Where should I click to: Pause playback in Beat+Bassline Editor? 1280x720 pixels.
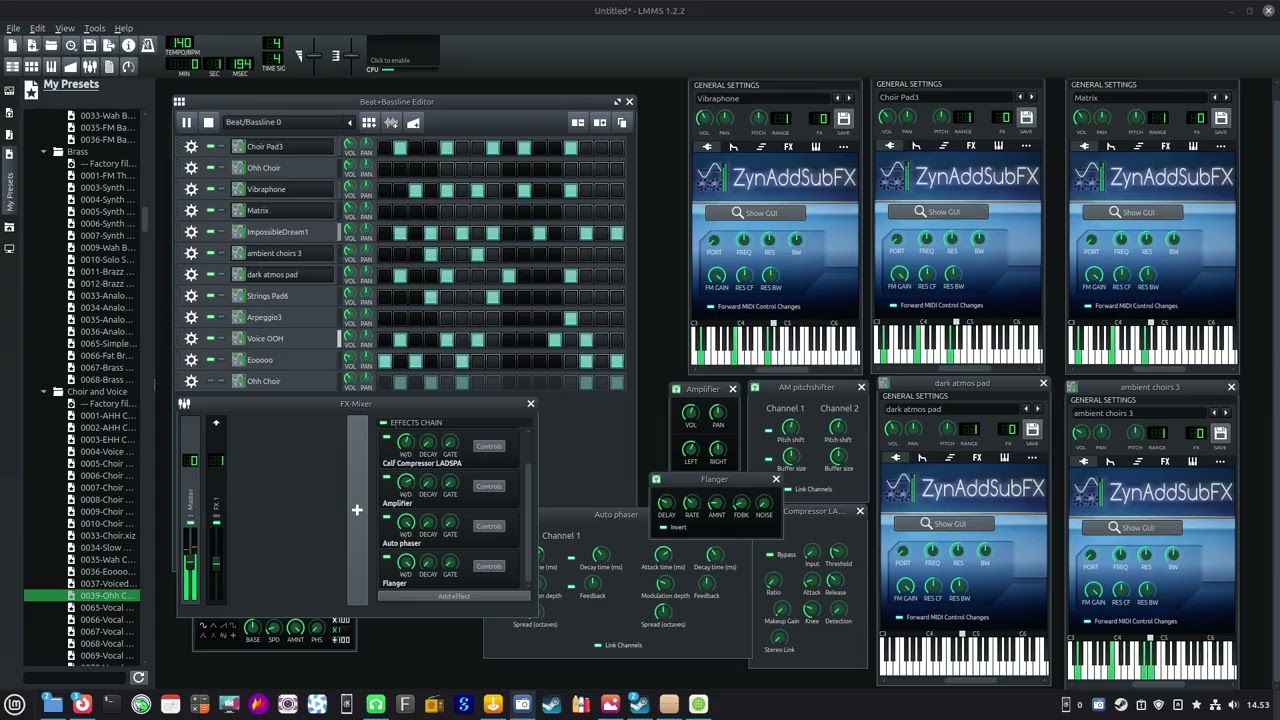(x=186, y=122)
